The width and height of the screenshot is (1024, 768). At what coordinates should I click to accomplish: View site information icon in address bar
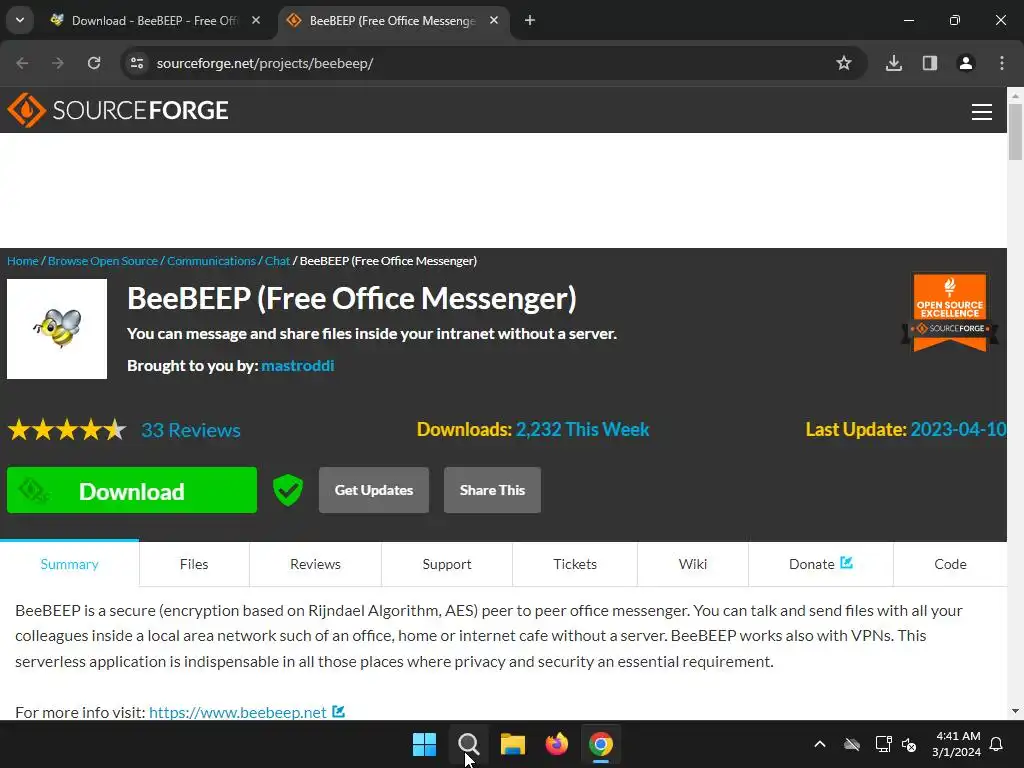coord(137,63)
